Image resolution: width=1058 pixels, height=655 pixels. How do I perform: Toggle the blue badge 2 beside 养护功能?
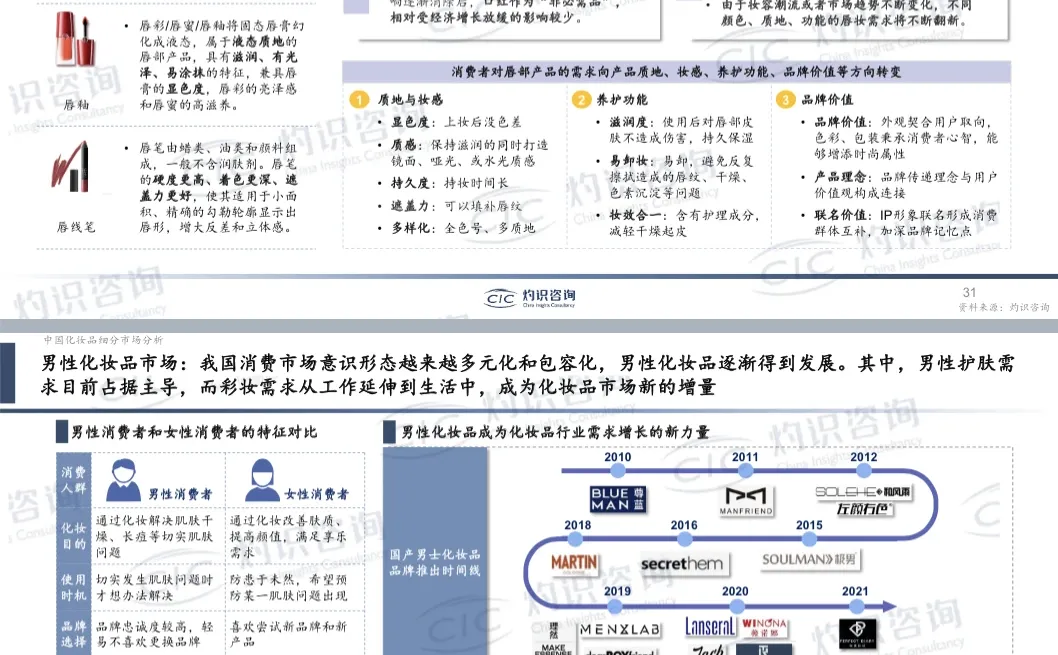581,99
